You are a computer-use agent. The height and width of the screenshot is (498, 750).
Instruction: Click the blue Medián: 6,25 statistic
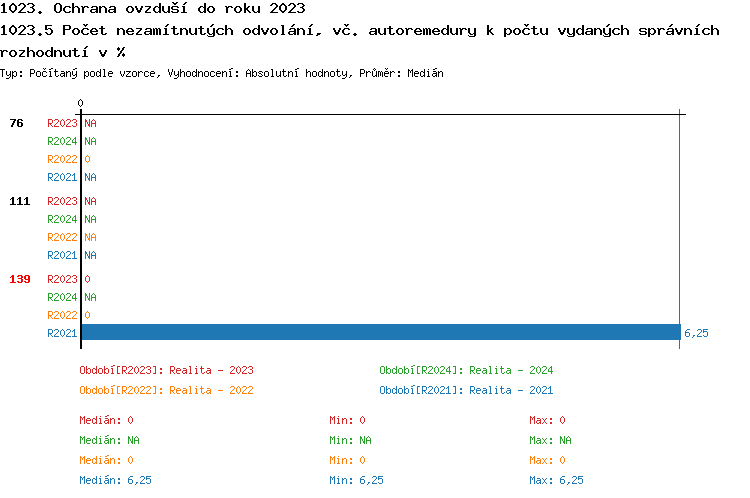(115, 480)
